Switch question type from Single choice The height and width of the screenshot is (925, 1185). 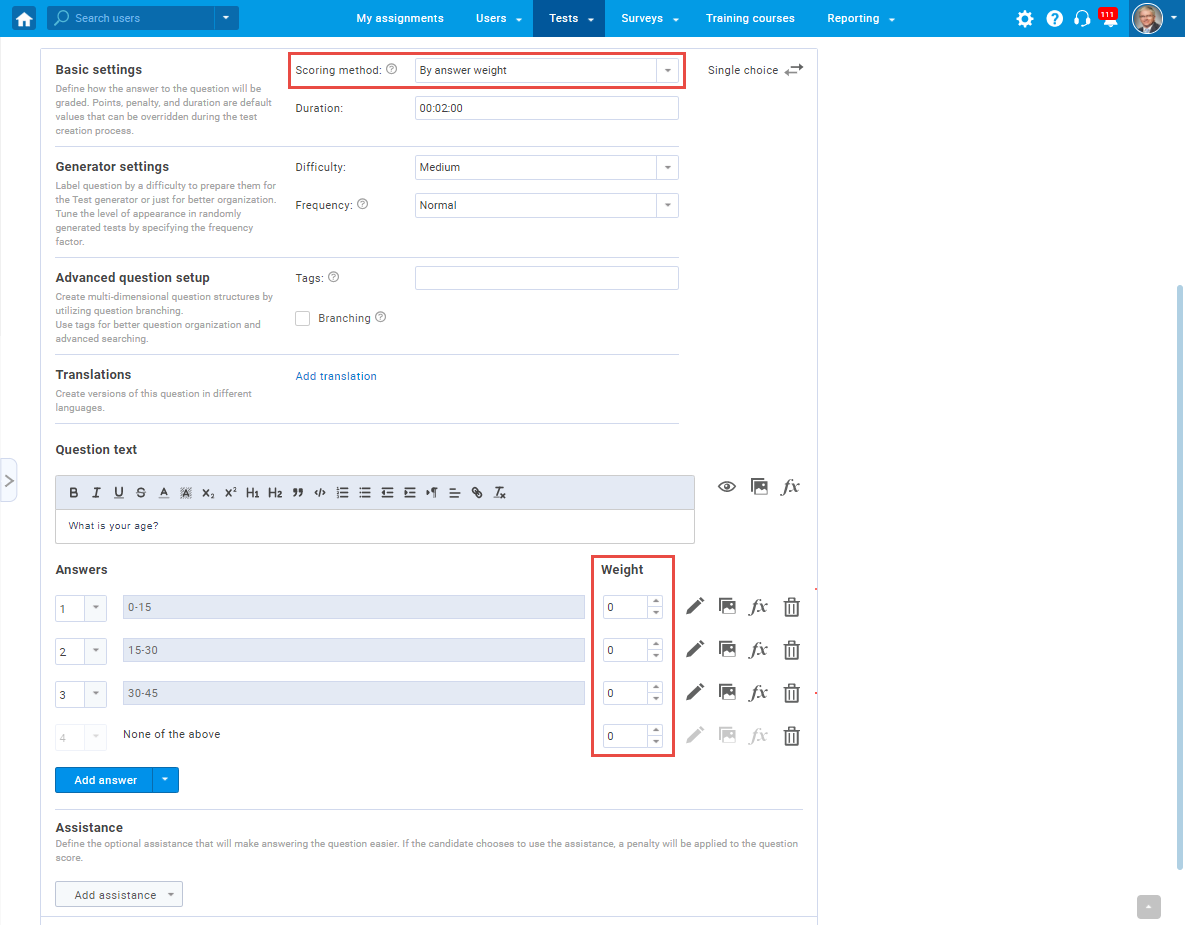click(794, 70)
